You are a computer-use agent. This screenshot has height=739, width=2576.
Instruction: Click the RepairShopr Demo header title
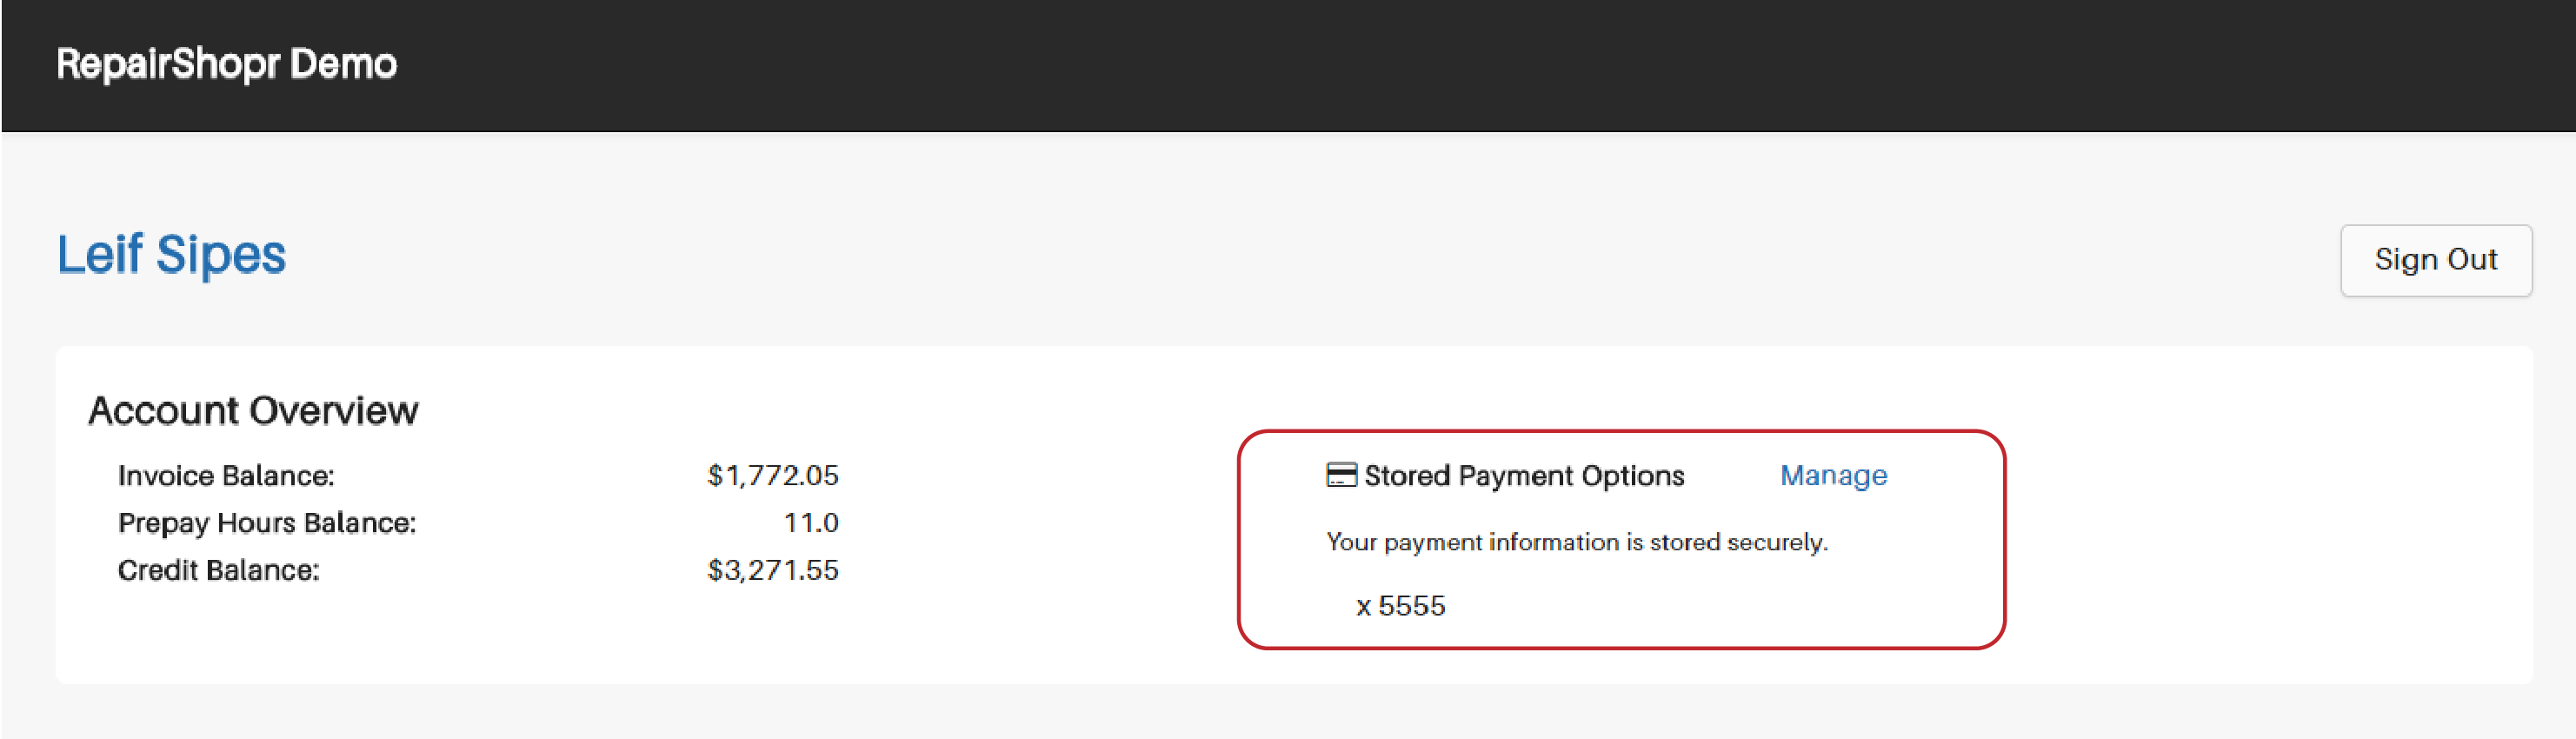(x=227, y=64)
